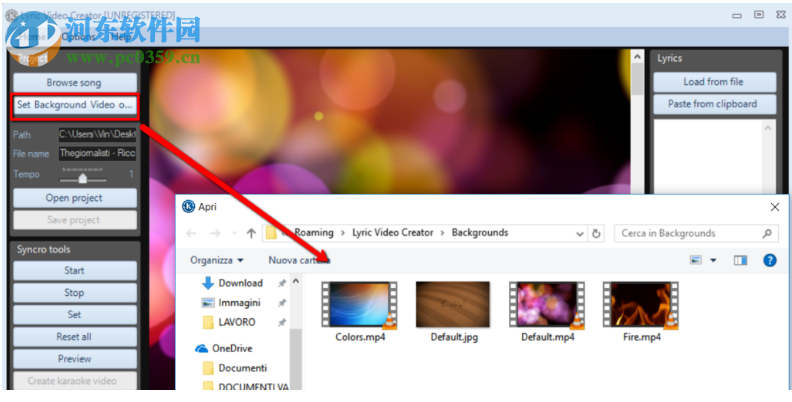The height and width of the screenshot is (402, 792).
Task: Open the LAVORO folder in sidebar
Action: click(229, 322)
